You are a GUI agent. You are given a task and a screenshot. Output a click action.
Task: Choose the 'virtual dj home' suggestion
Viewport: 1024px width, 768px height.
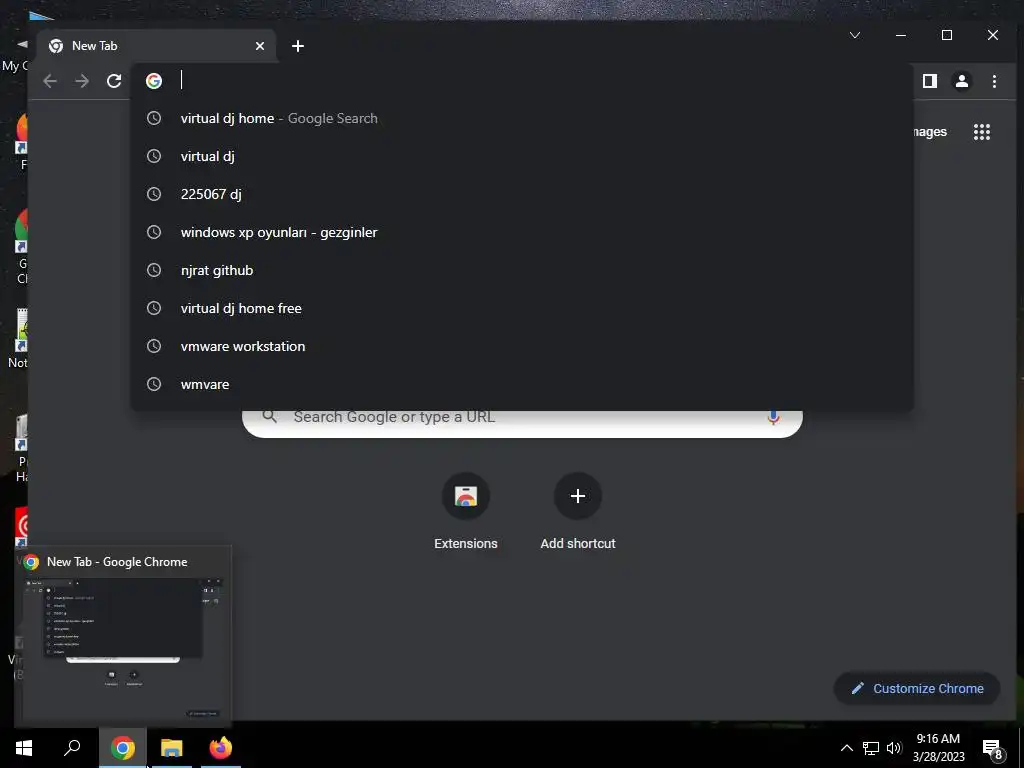click(521, 118)
